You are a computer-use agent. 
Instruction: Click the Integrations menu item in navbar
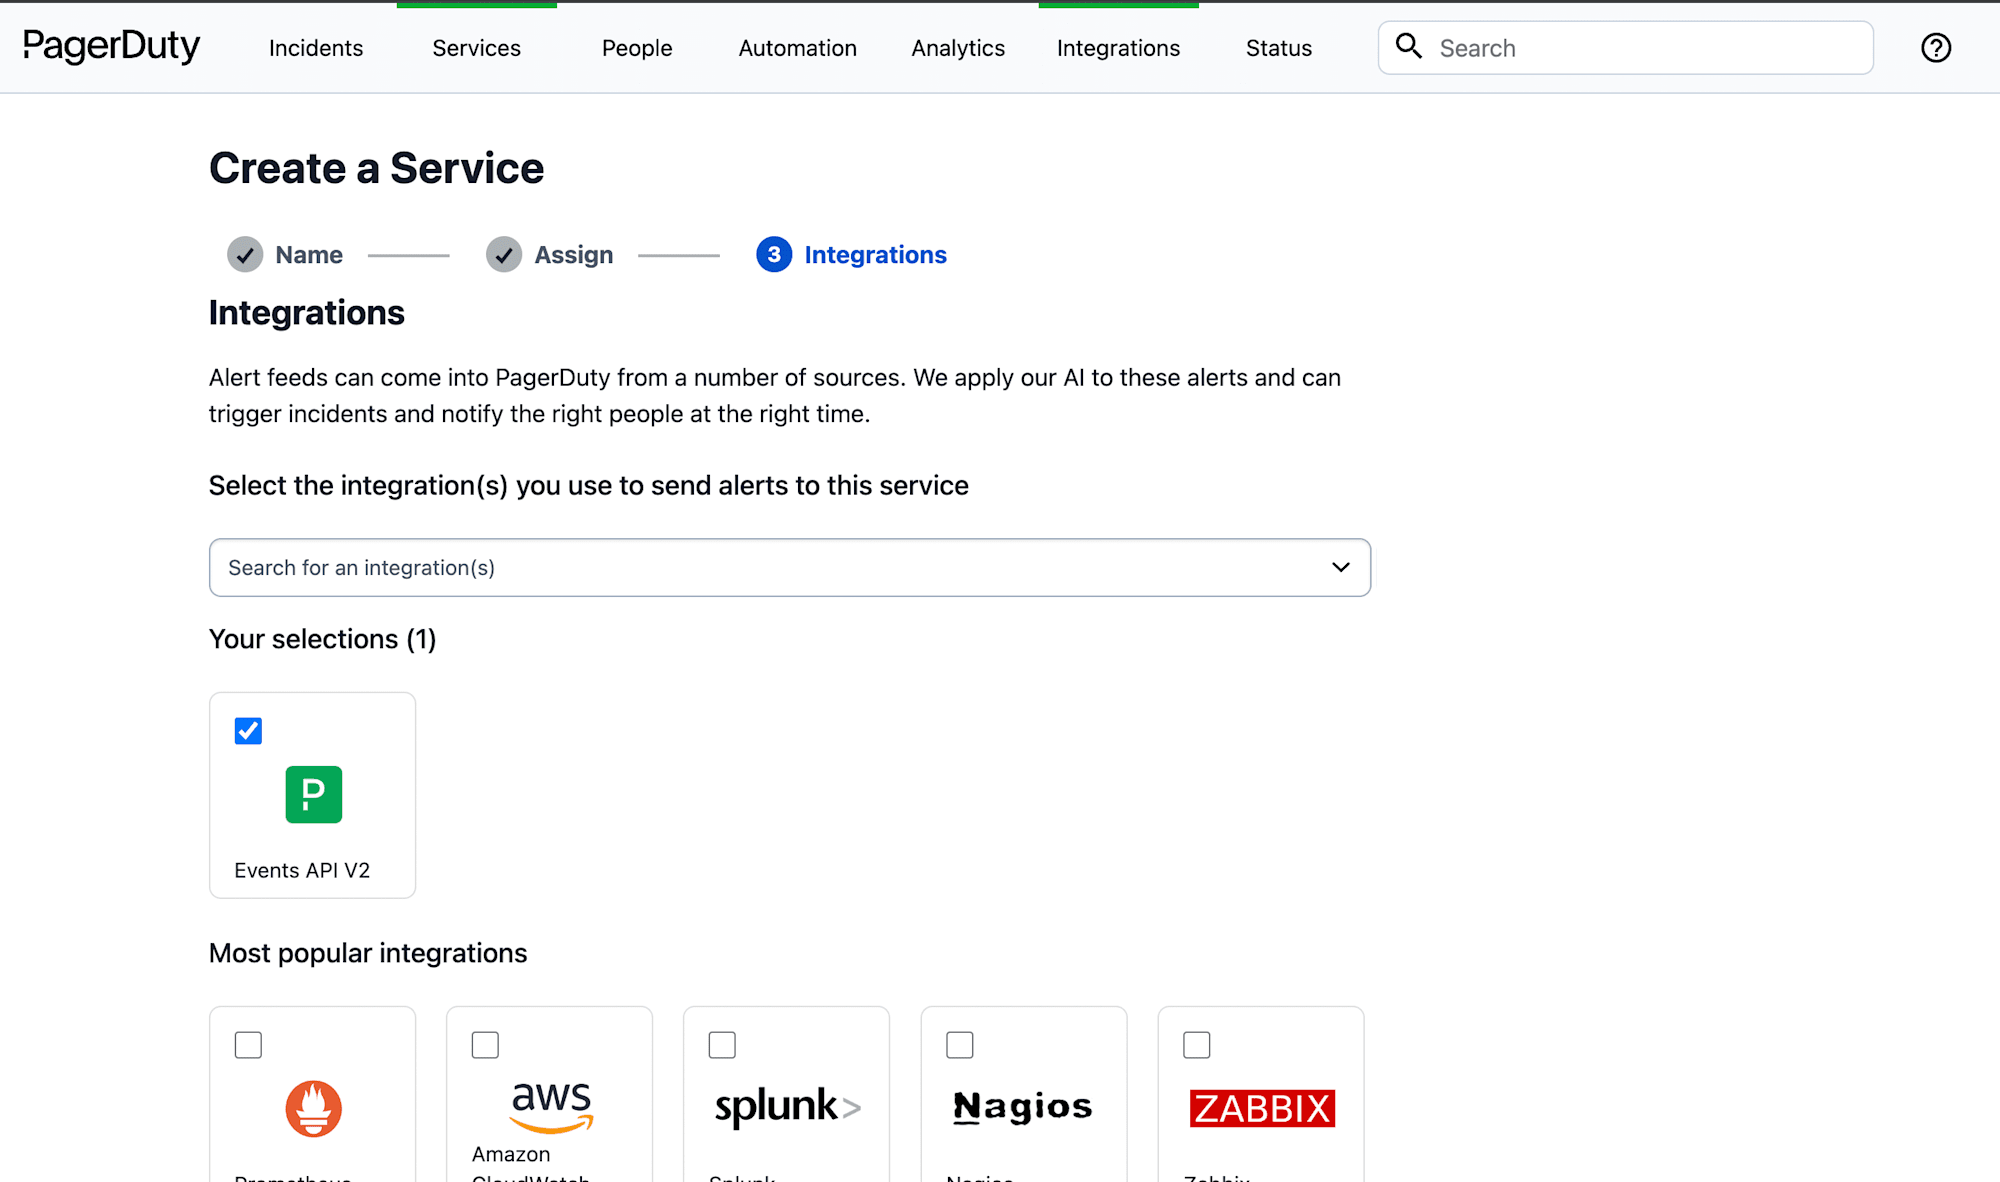click(1118, 46)
